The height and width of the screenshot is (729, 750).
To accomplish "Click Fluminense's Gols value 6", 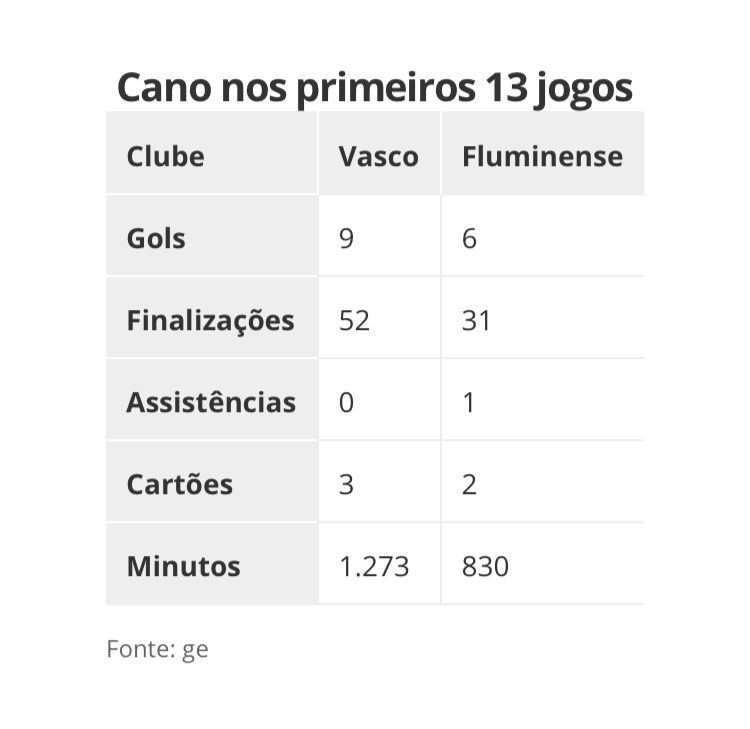I will click(469, 239).
